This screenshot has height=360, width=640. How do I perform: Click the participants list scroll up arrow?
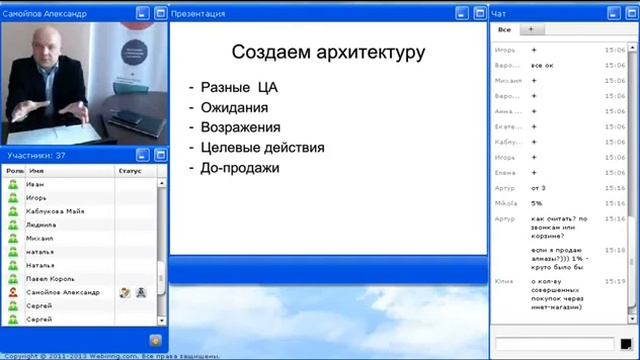162,183
